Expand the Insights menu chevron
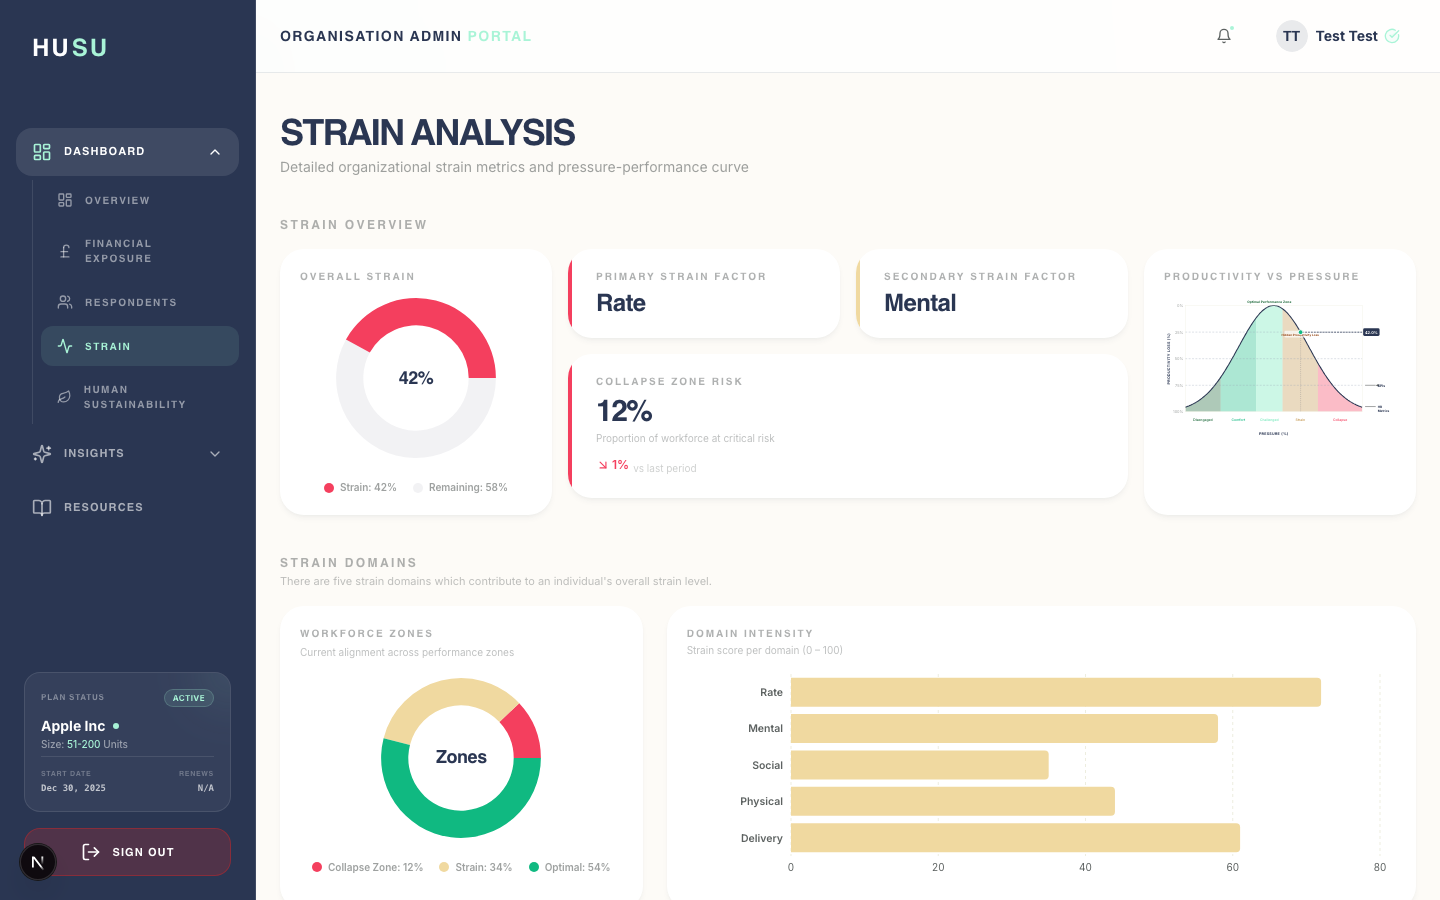This screenshot has width=1440, height=900. 214,453
